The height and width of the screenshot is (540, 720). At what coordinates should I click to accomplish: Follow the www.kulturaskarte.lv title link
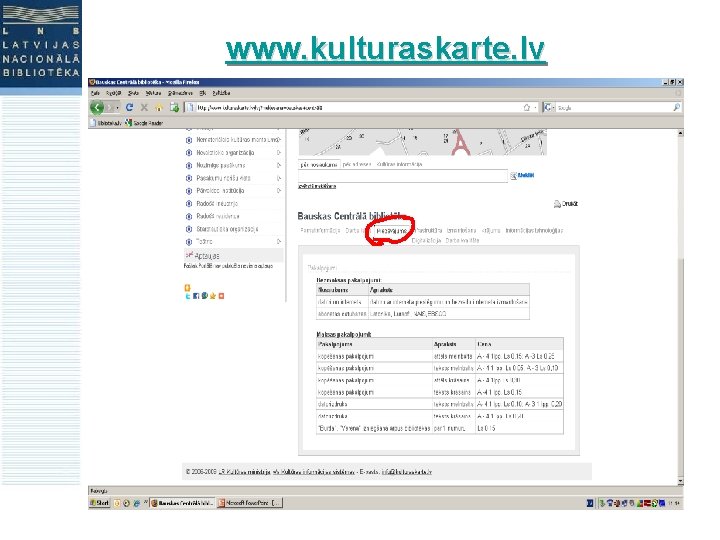click(386, 49)
